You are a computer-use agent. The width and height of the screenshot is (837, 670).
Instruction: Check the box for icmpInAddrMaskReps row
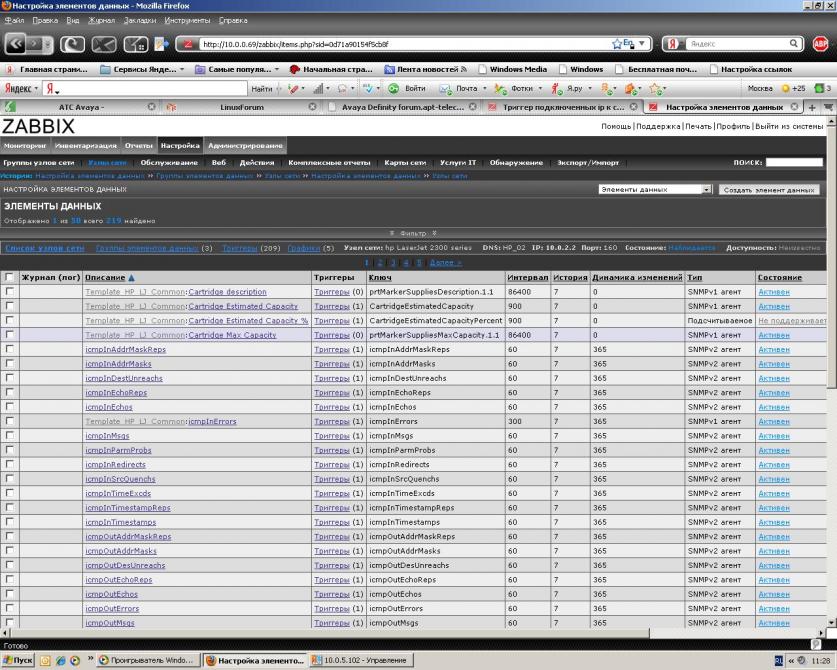click(10, 349)
